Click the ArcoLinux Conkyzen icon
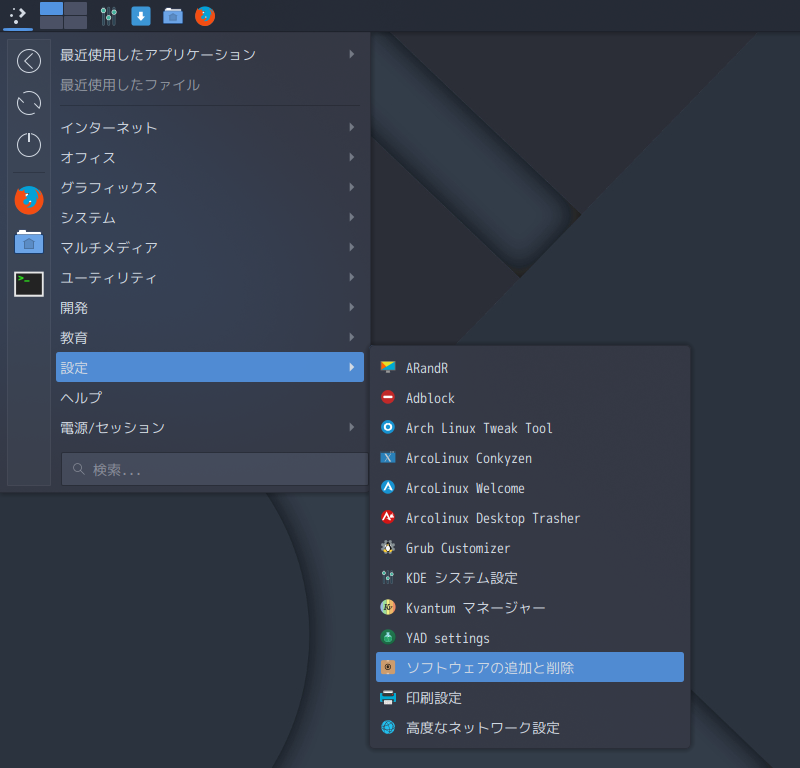Viewport: 800px width, 768px height. [x=388, y=457]
